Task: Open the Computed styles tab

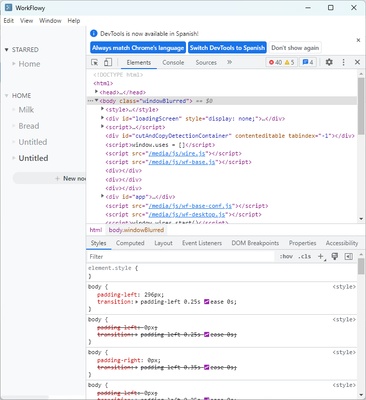Action: (x=130, y=243)
